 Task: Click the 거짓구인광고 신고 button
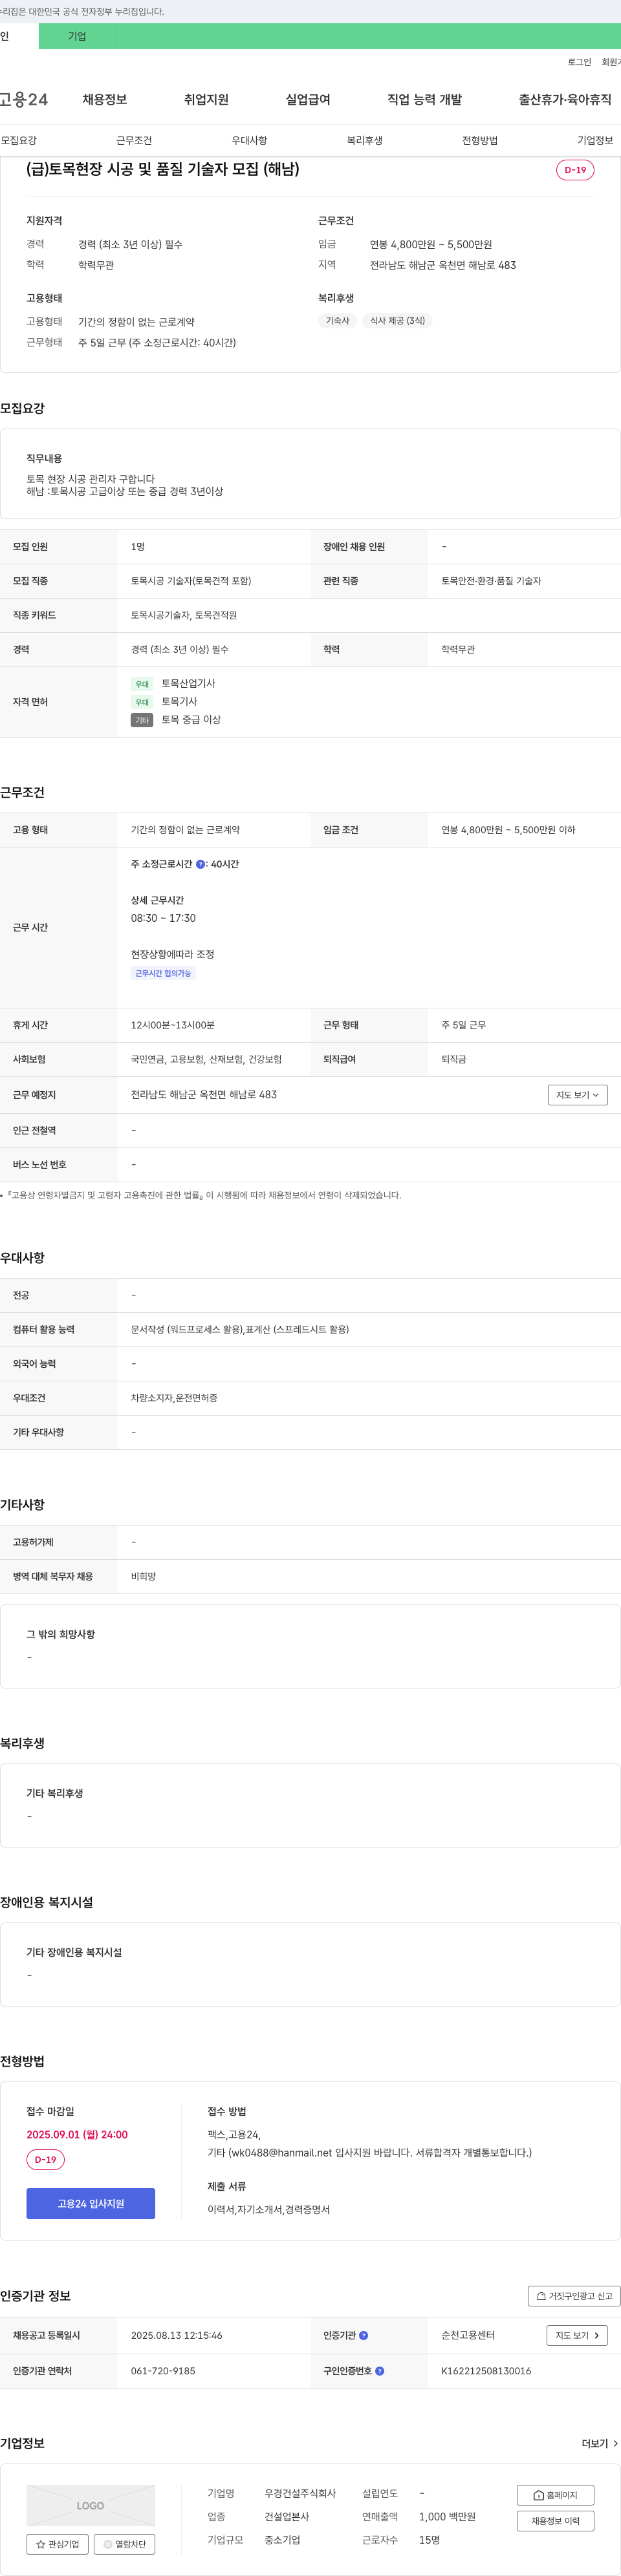pos(574,2296)
